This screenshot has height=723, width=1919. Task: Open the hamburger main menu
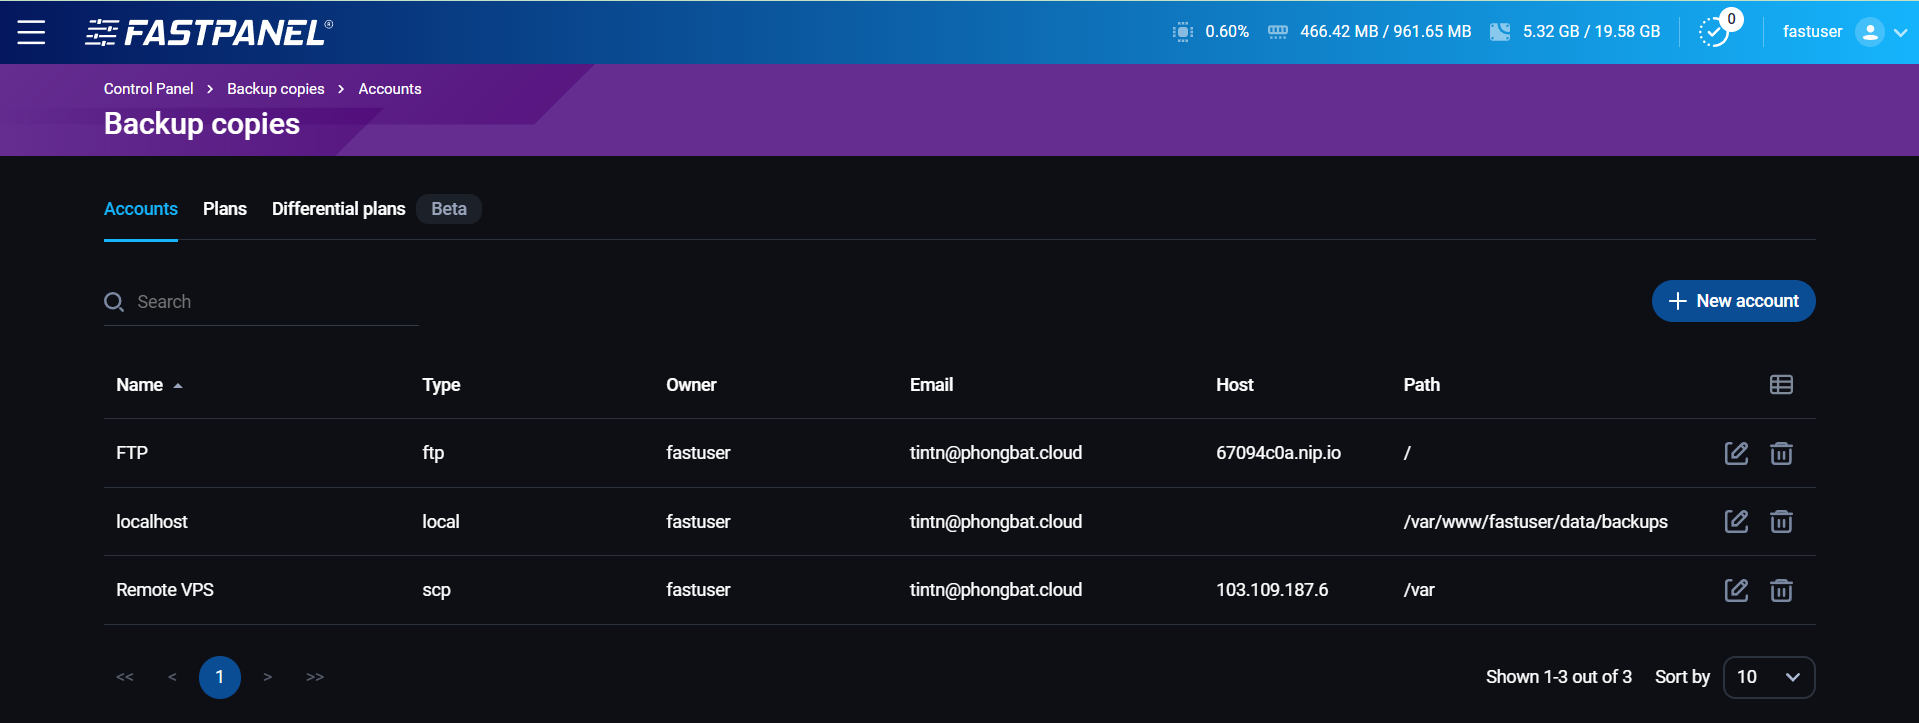[31, 32]
